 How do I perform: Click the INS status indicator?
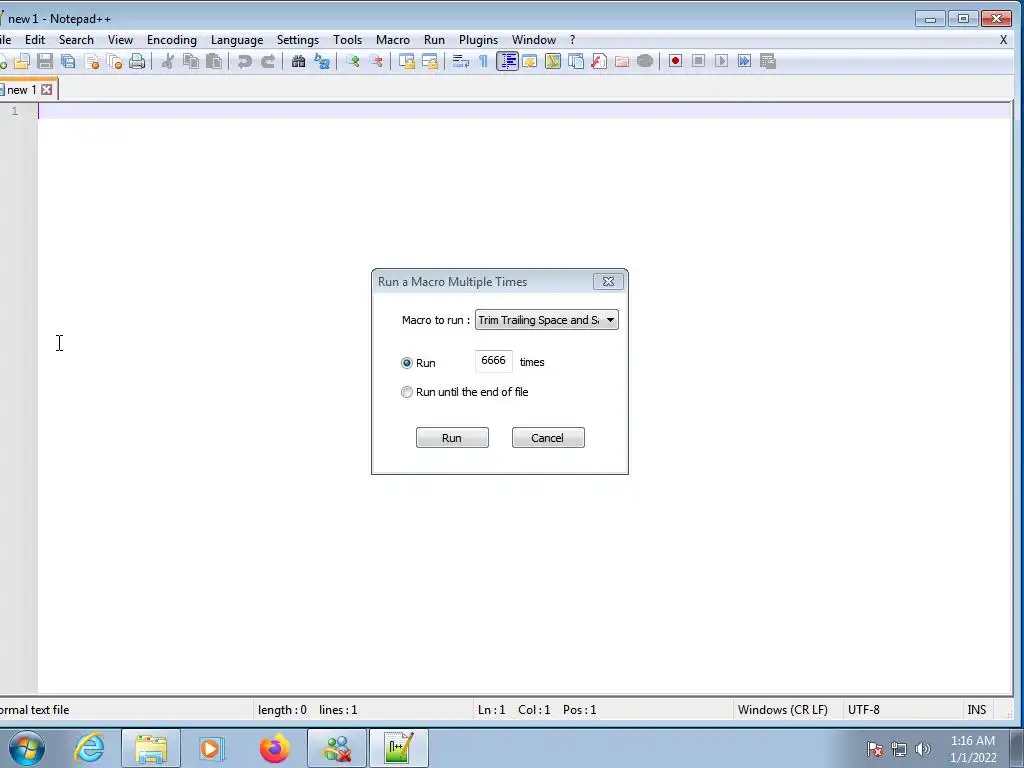coord(976,710)
